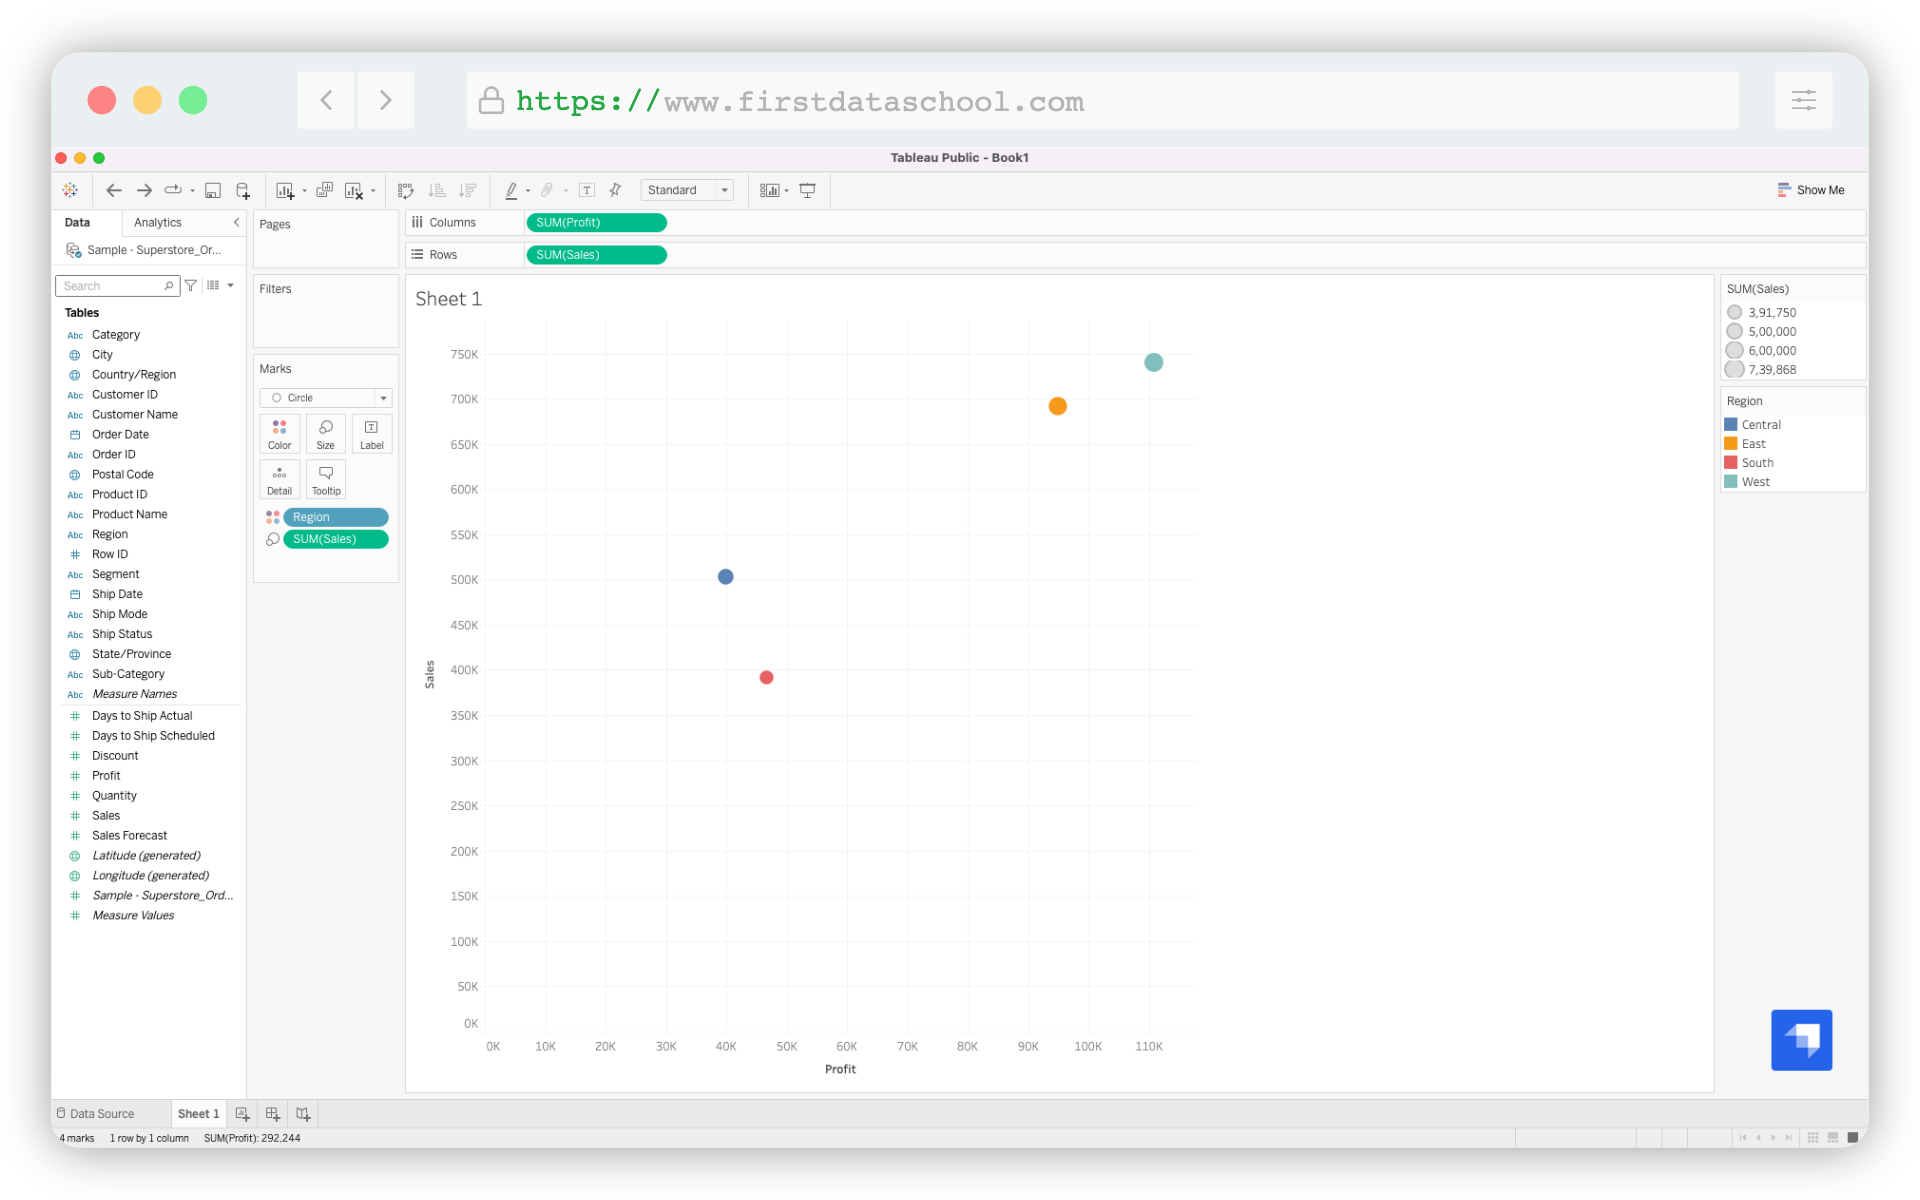The width and height of the screenshot is (1920, 1200).
Task: Click the Show Mark Labels icon
Action: (x=587, y=190)
